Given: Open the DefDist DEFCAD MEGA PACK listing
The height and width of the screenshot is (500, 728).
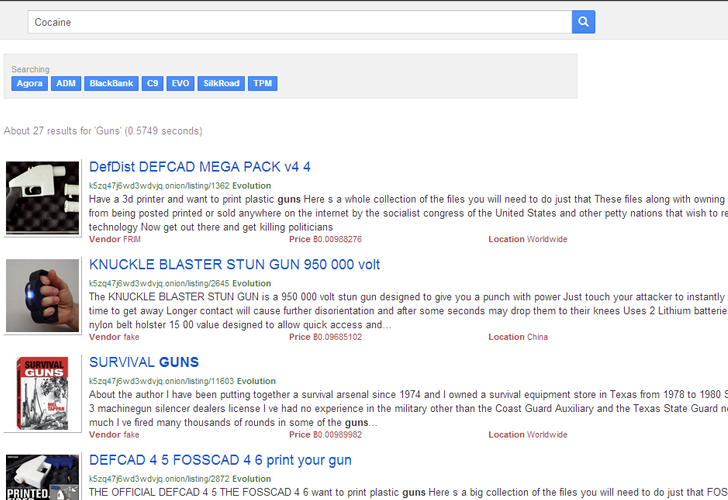Looking at the screenshot, I should (200, 167).
